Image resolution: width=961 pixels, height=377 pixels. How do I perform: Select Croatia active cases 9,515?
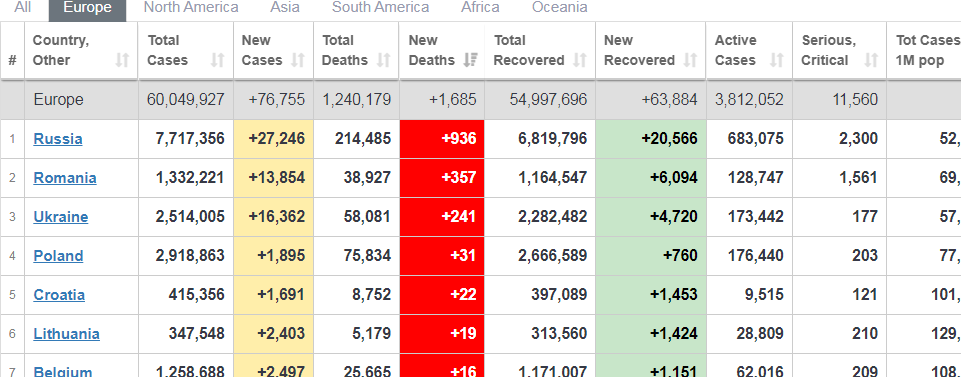(764, 295)
